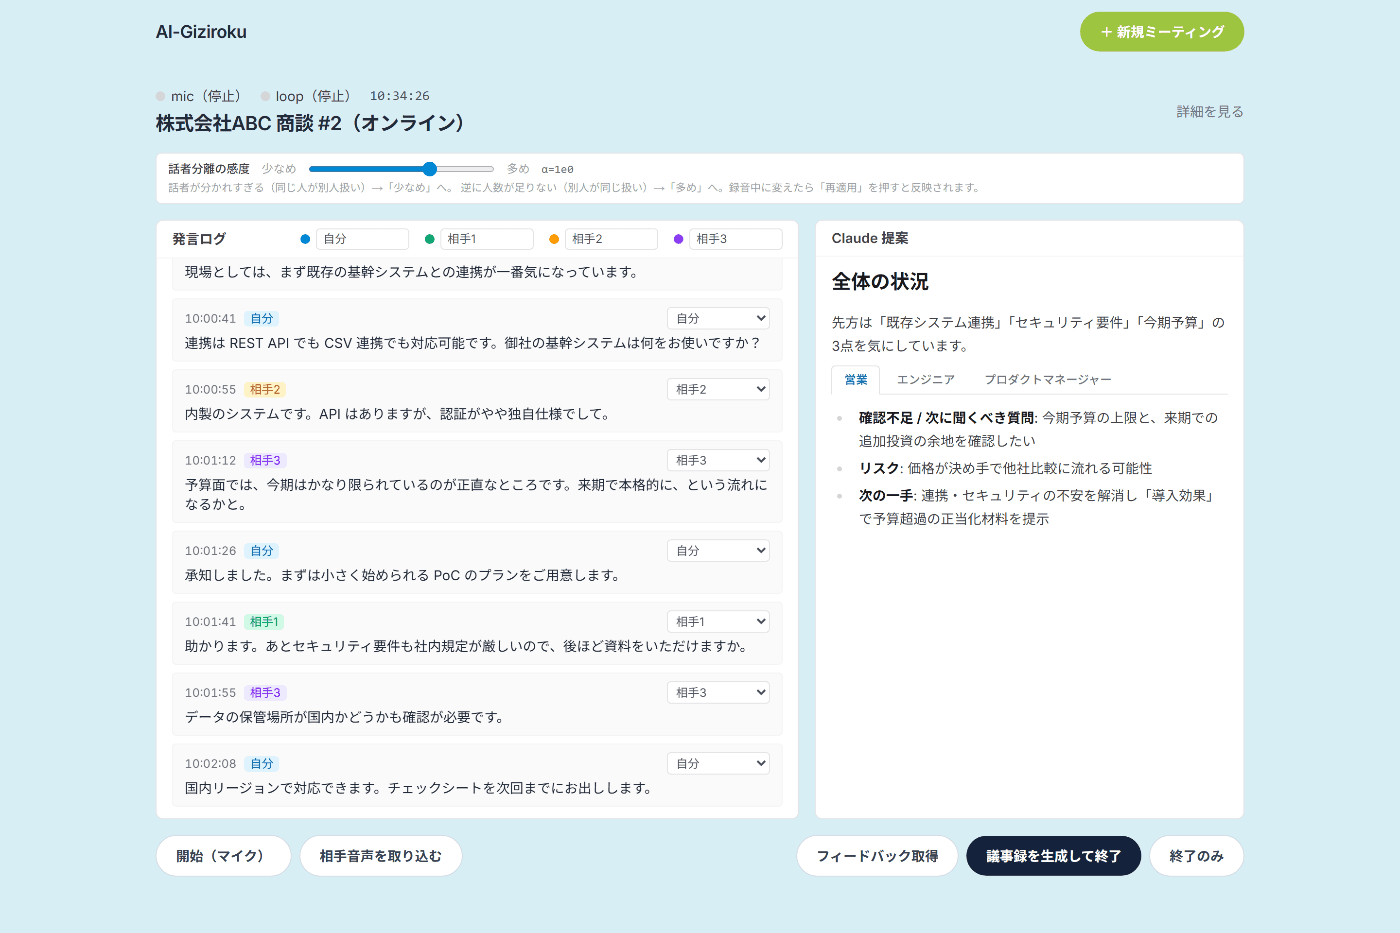Image resolution: width=1400 pixels, height=933 pixels.
Task: Open speaker dropdown for the 10:01:12 entry
Action: tap(718, 460)
